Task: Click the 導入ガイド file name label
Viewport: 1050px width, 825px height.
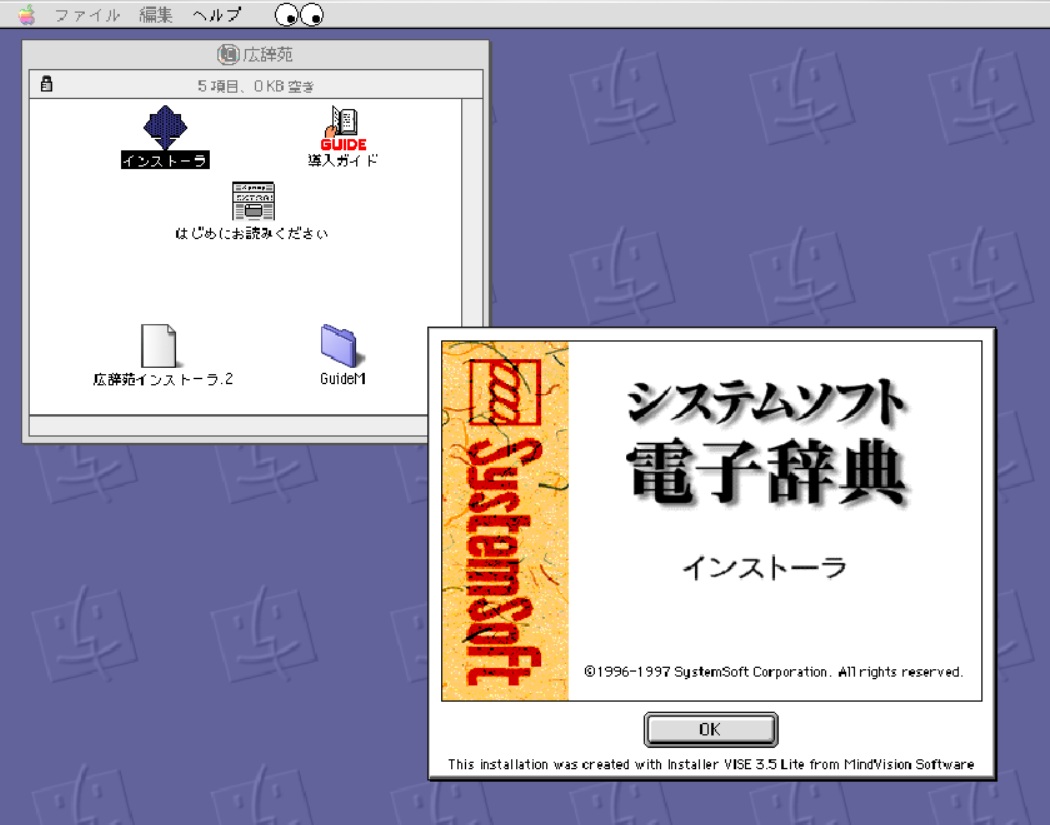Action: click(344, 160)
